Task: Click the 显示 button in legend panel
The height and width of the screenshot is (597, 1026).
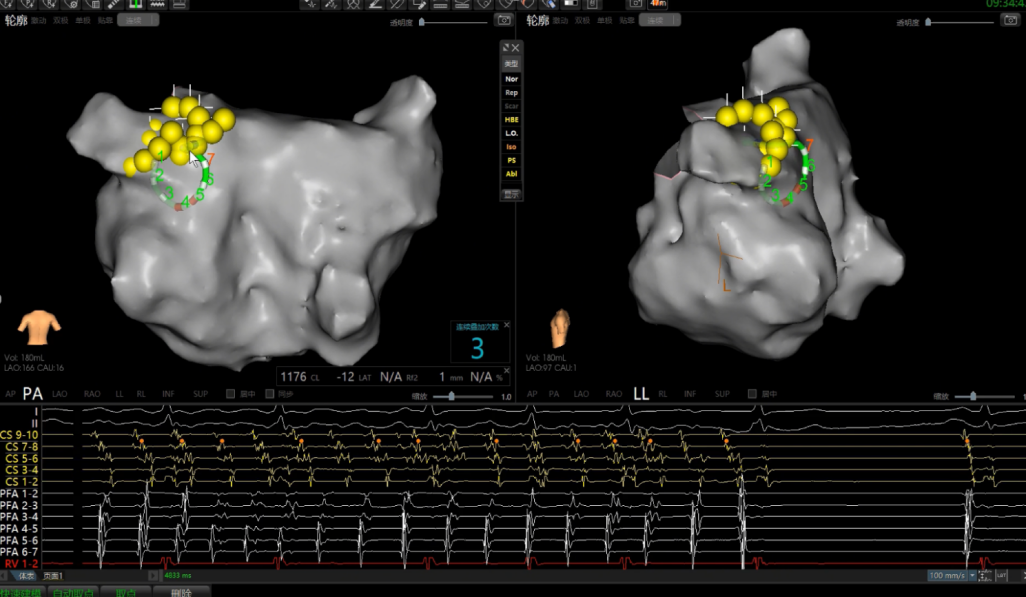Action: pyautogui.click(x=511, y=194)
